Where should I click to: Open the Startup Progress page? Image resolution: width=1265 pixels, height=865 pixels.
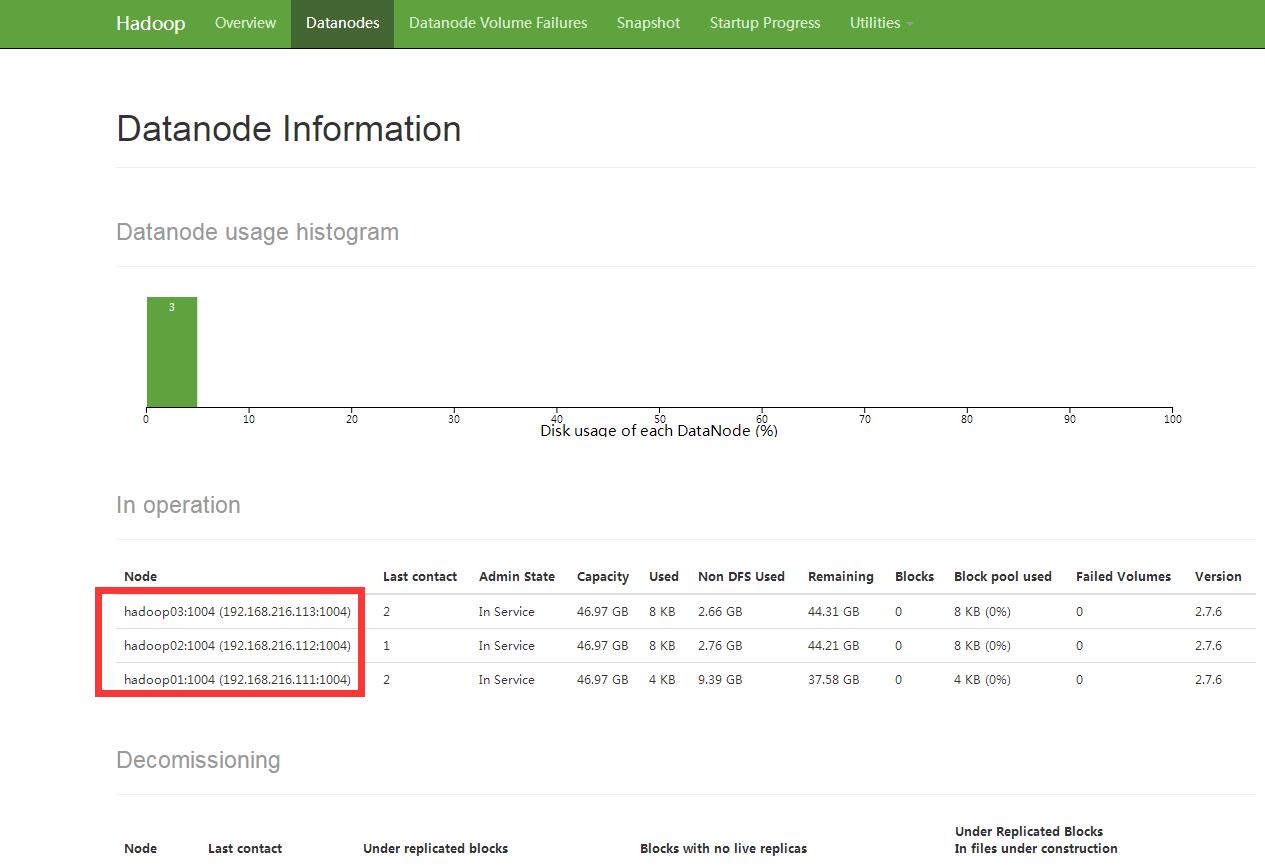tap(764, 23)
